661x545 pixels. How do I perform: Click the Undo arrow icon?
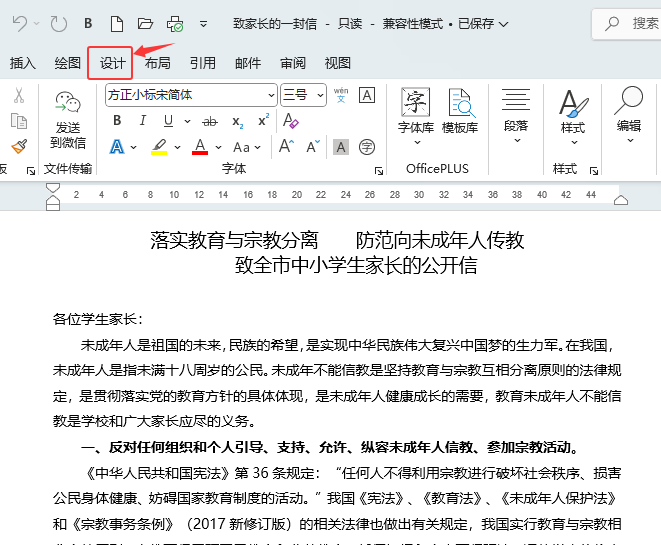20,23
